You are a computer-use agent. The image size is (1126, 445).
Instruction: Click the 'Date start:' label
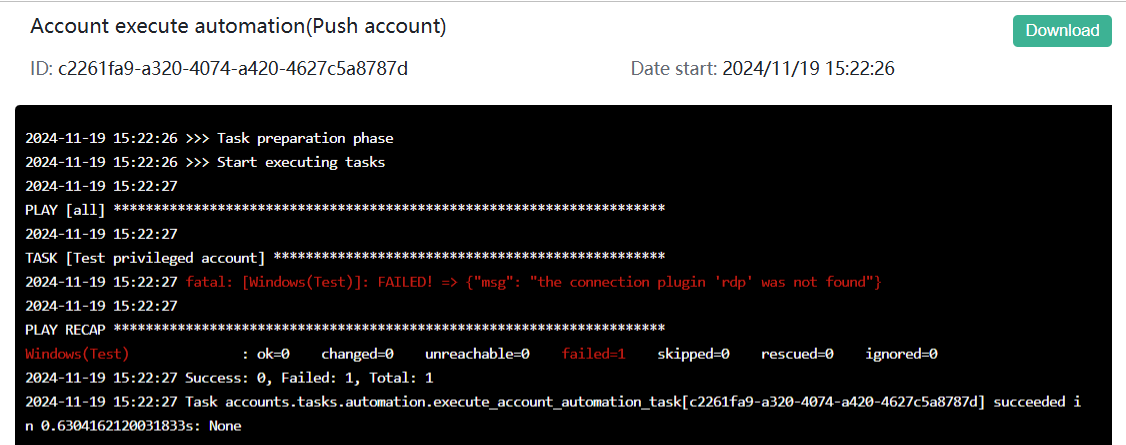674,69
